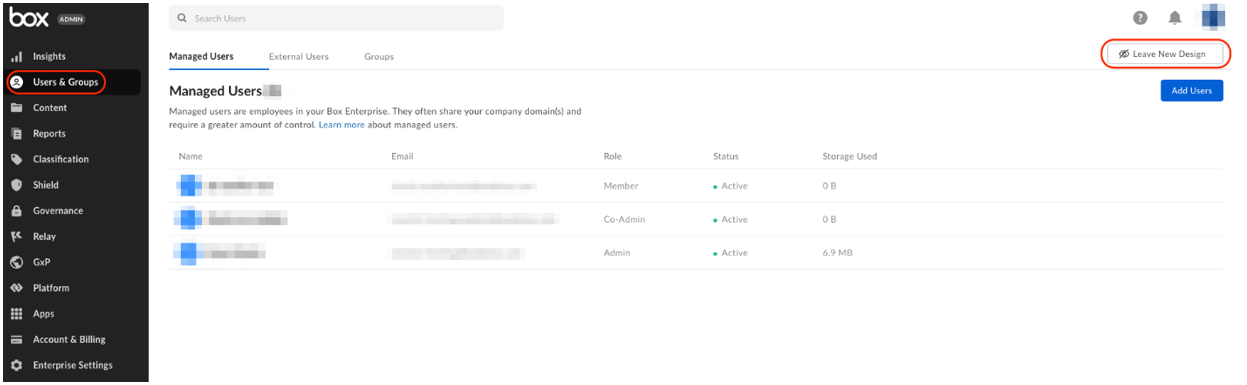Image resolution: width=1247 pixels, height=385 pixels.
Task: Click the Leave New Design button
Action: coord(1164,54)
